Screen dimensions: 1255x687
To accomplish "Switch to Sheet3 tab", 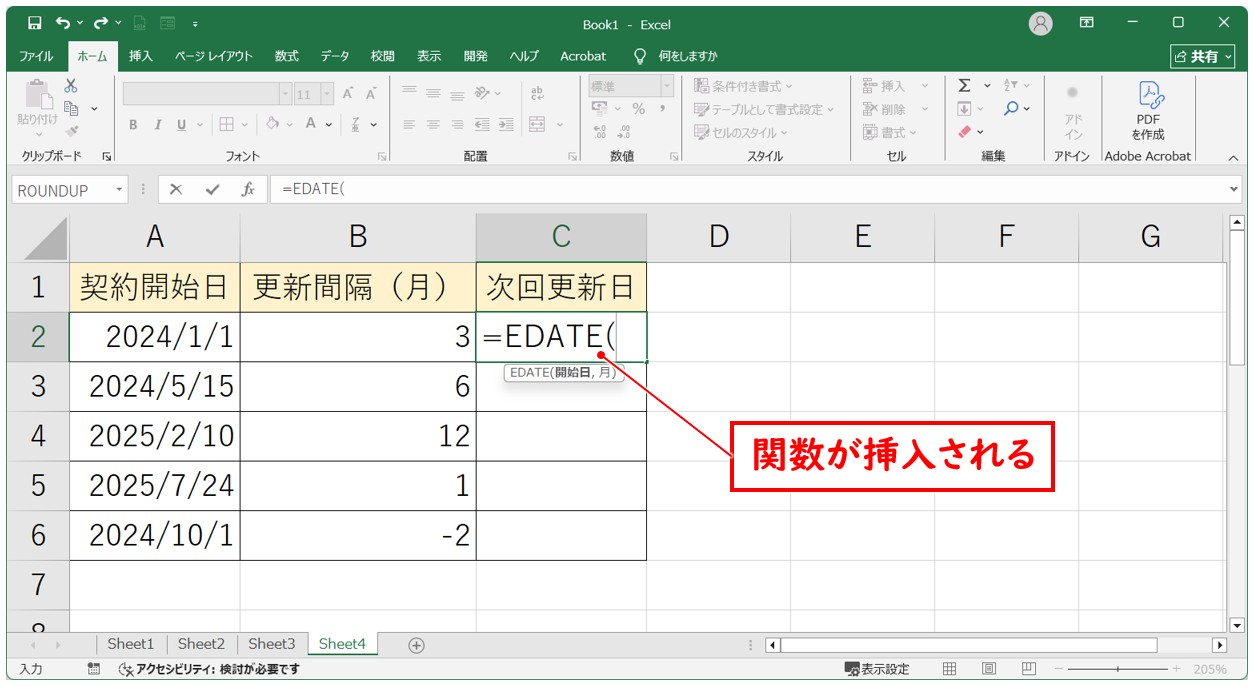I will [x=272, y=645].
